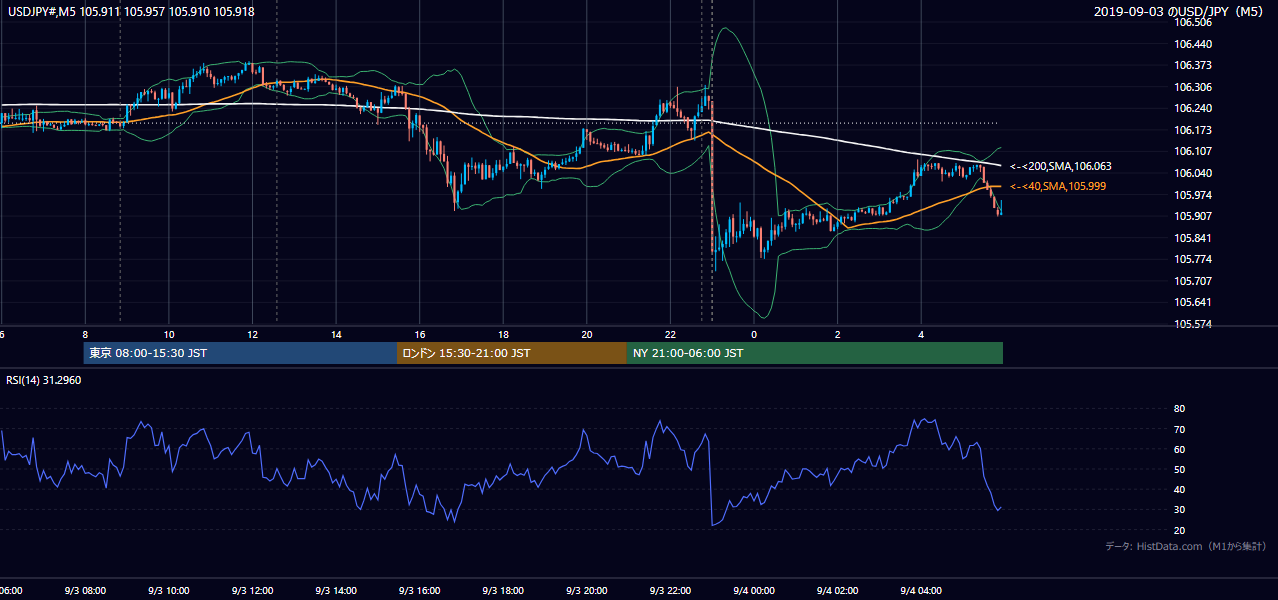
Task: Select the NY 21:00-06:00 JST session bar
Action: click(x=815, y=353)
